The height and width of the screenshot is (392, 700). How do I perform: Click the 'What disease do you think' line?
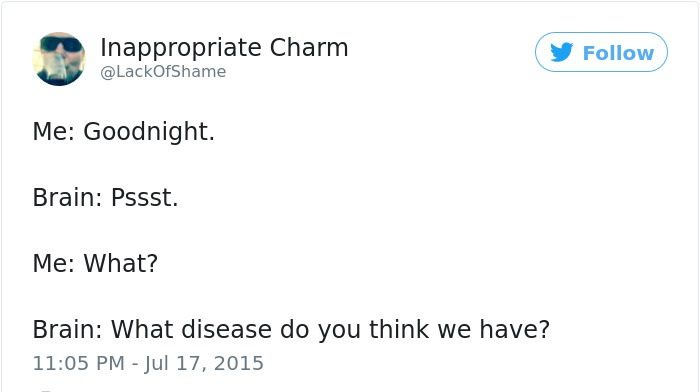pos(291,329)
